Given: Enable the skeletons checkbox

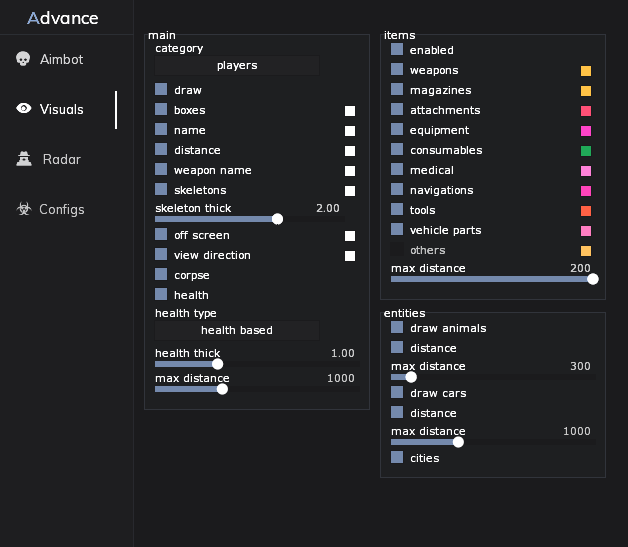Looking at the screenshot, I should [x=161, y=190].
